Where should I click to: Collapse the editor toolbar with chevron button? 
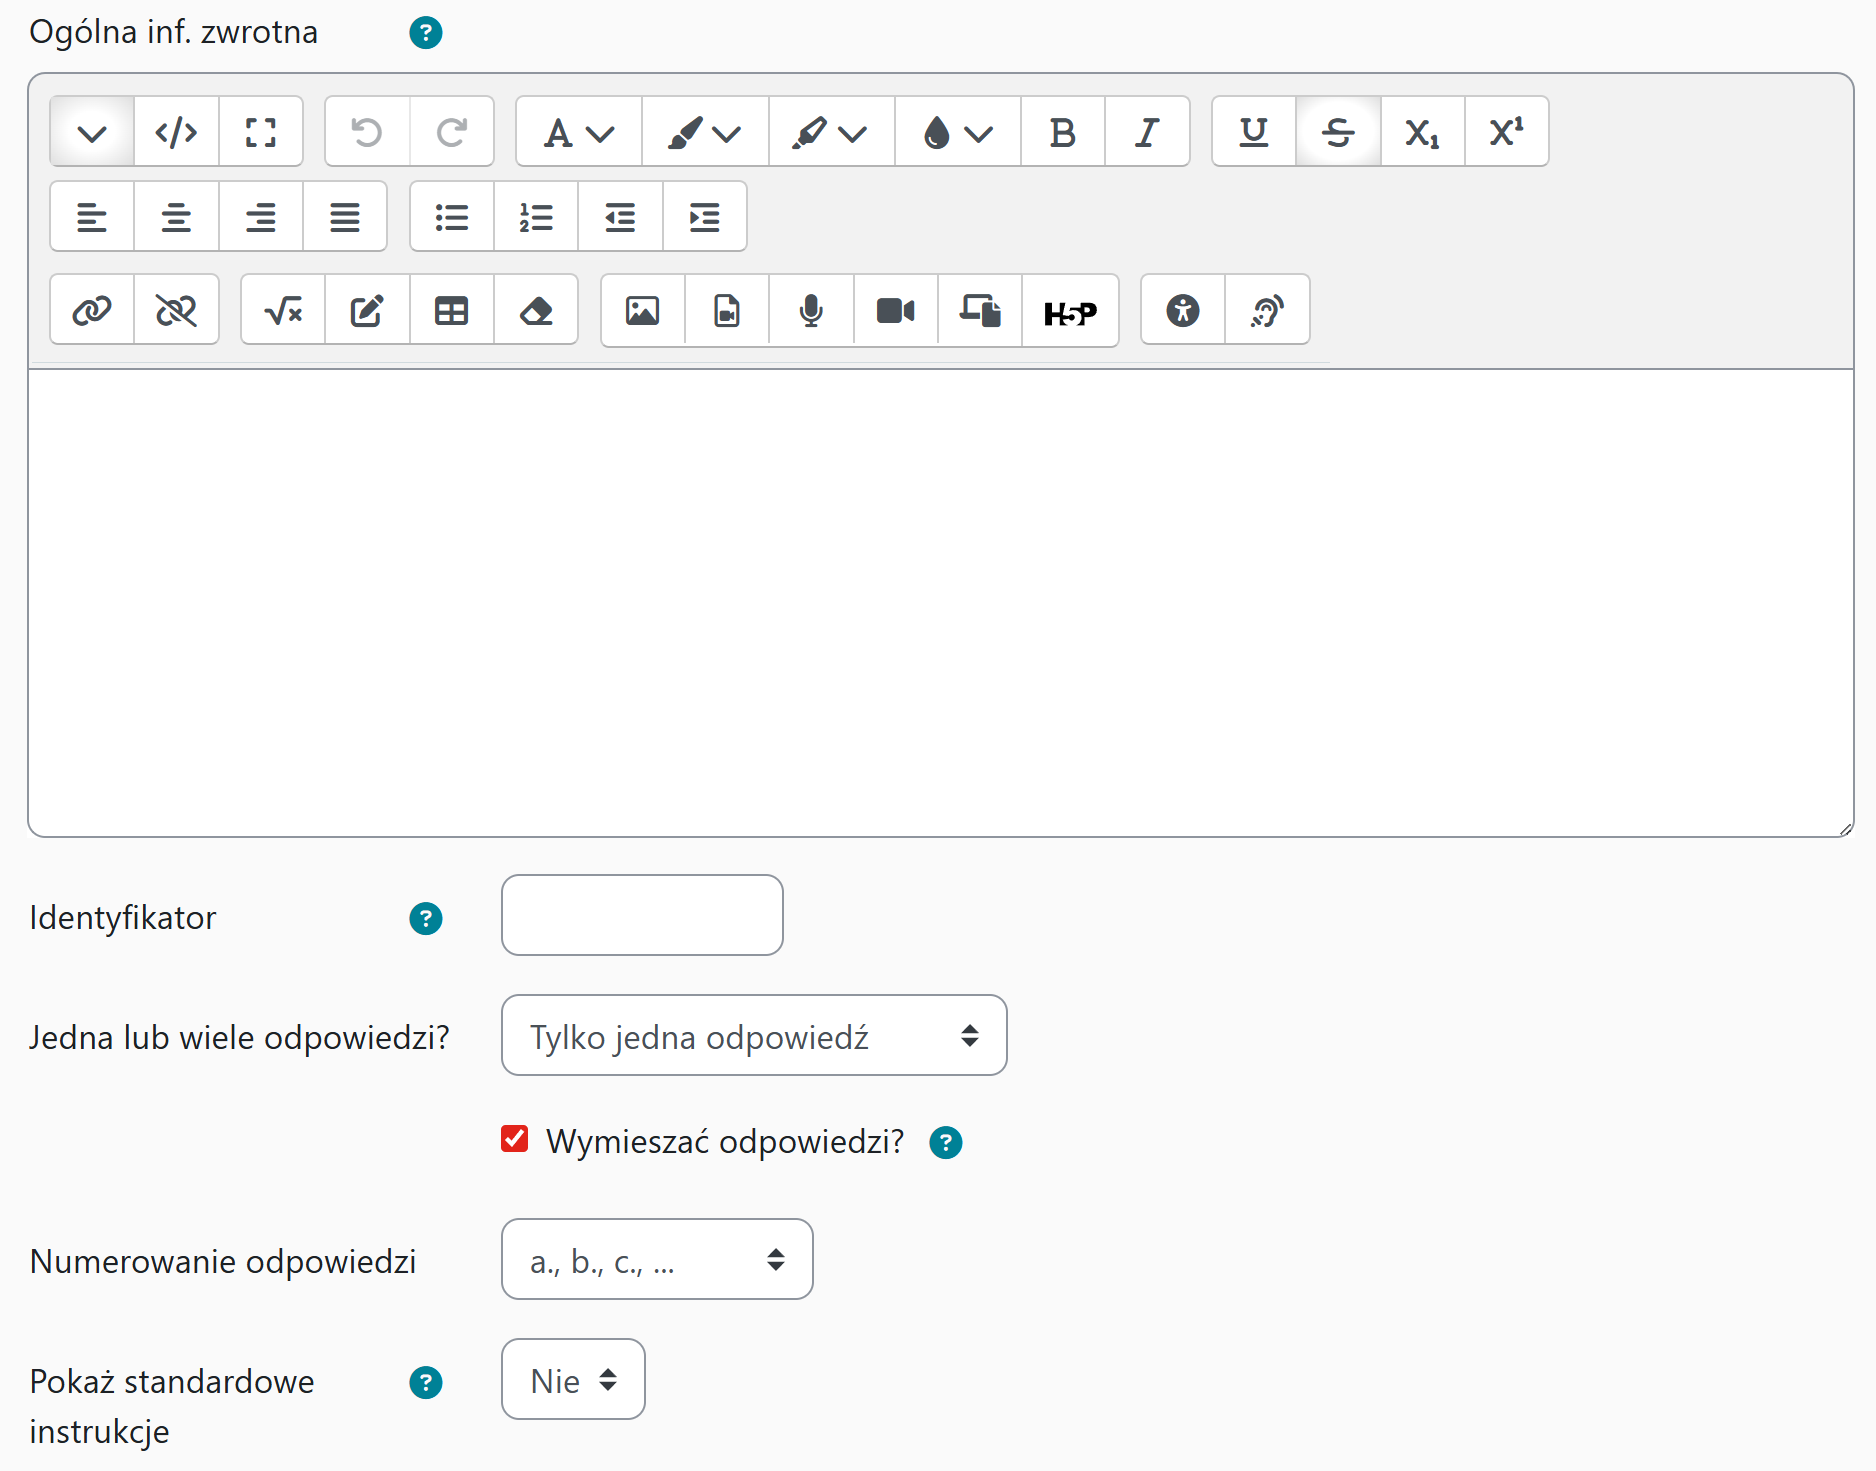92,132
